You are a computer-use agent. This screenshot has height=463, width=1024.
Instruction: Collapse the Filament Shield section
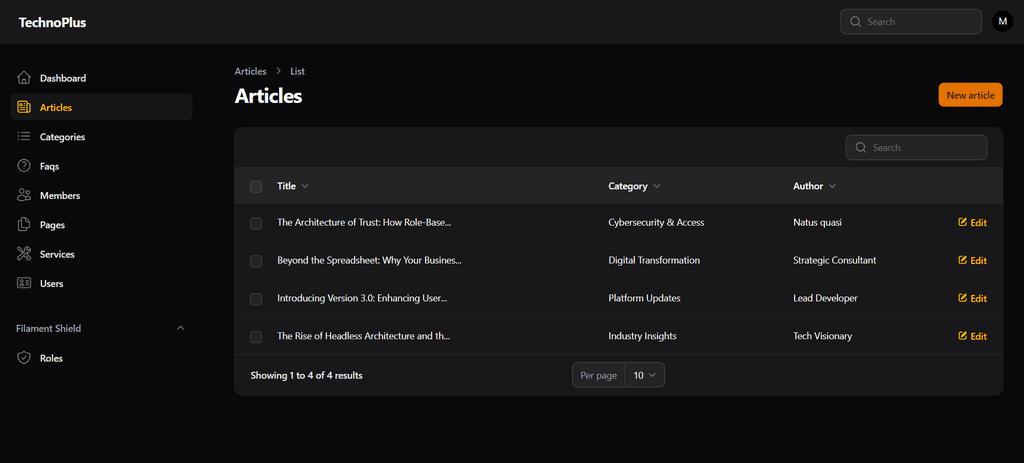tap(181, 328)
